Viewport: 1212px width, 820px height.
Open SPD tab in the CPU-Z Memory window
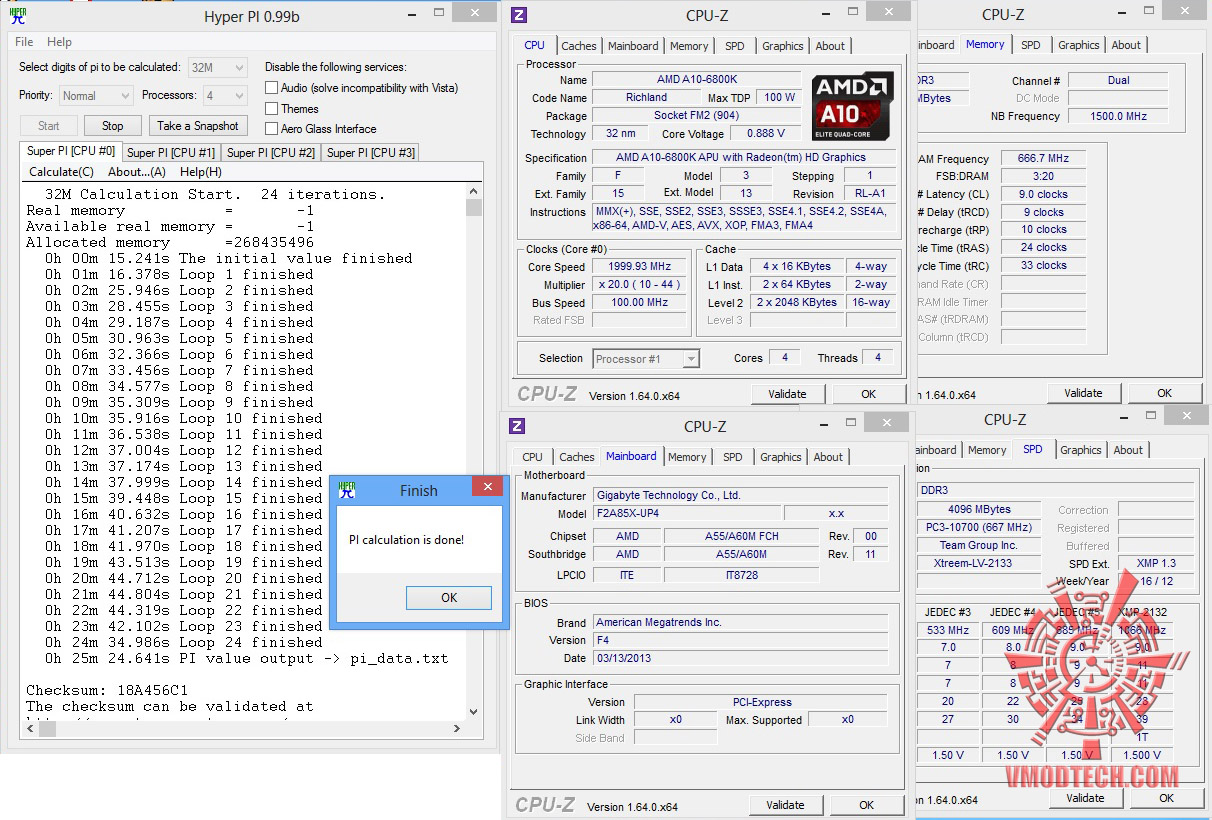coord(1030,45)
